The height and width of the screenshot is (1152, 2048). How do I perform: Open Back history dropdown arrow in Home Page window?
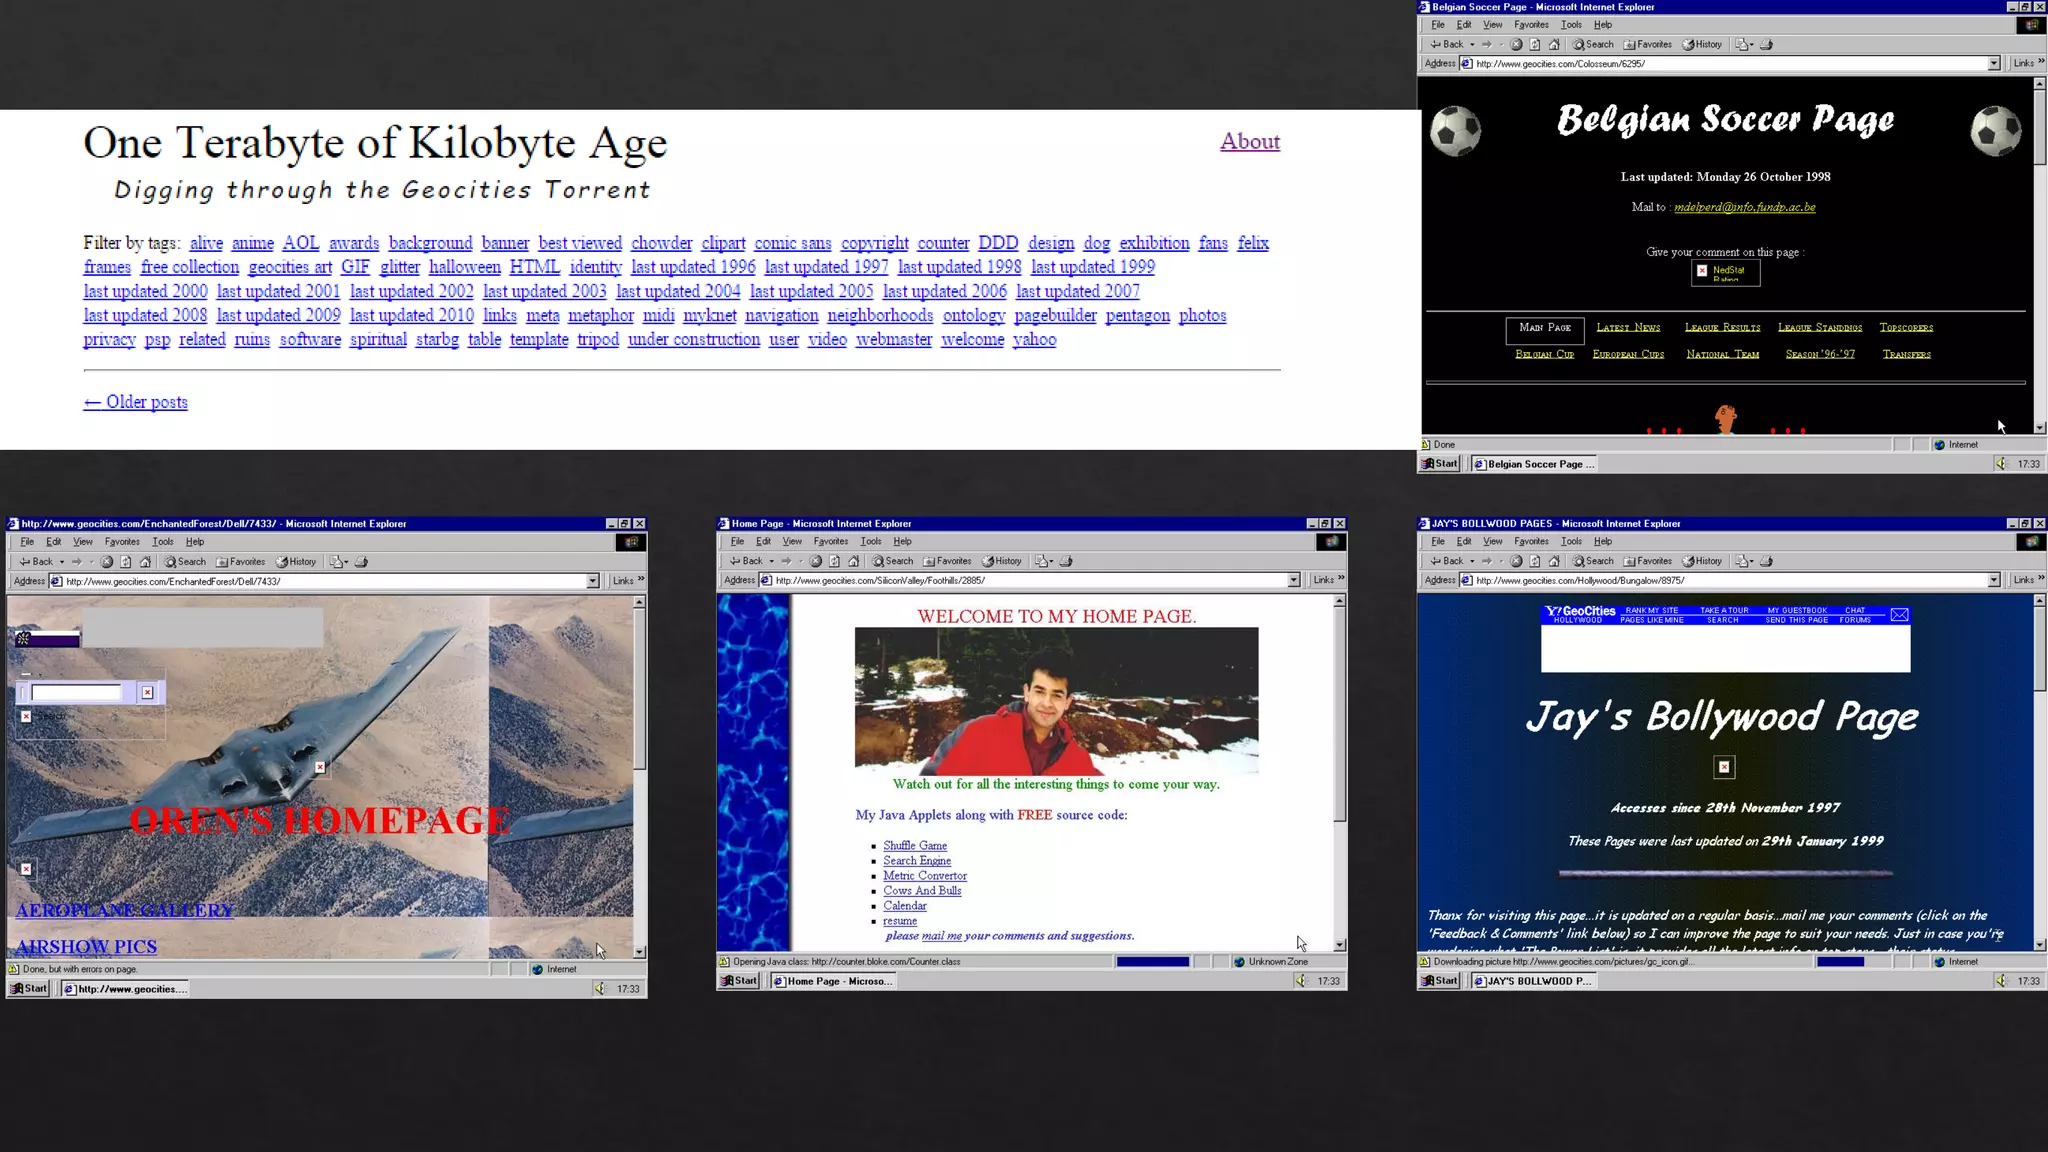[771, 561]
